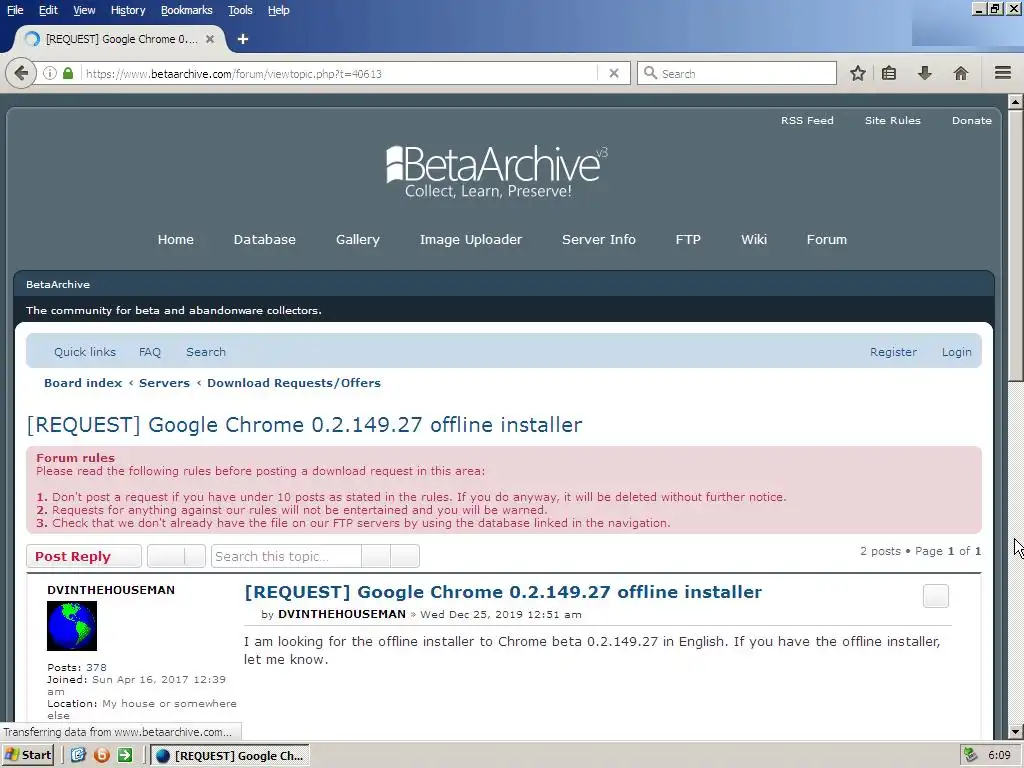Screen dimensions: 1024x768
Task: Show bookmarks list icon
Action: coord(889,73)
